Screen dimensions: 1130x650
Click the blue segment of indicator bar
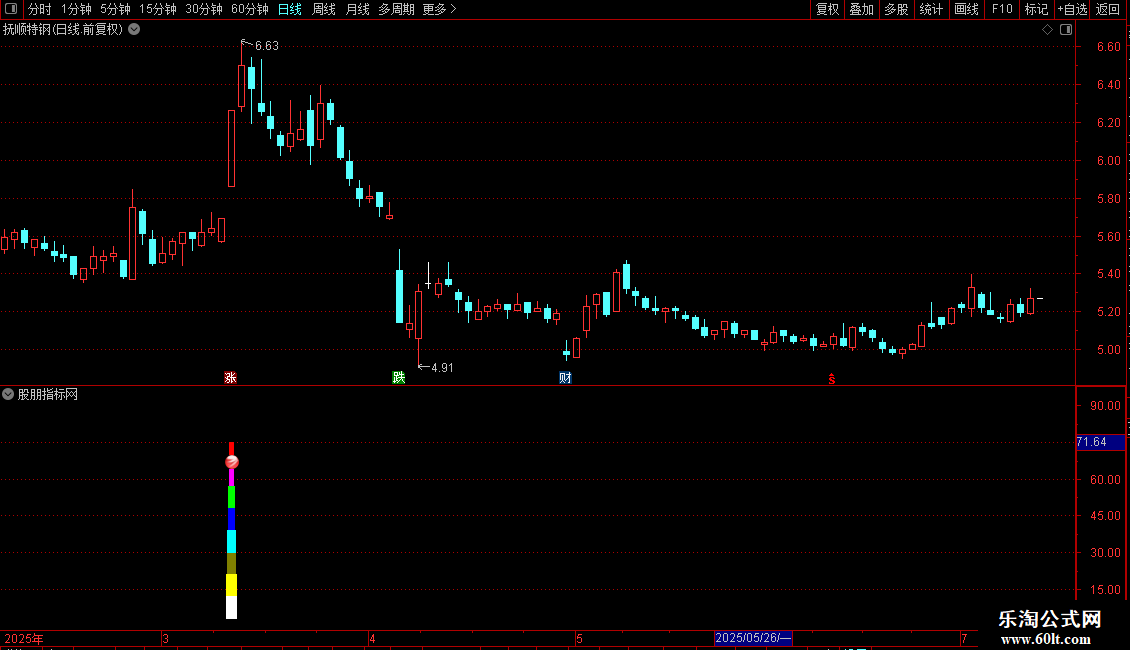point(231,519)
